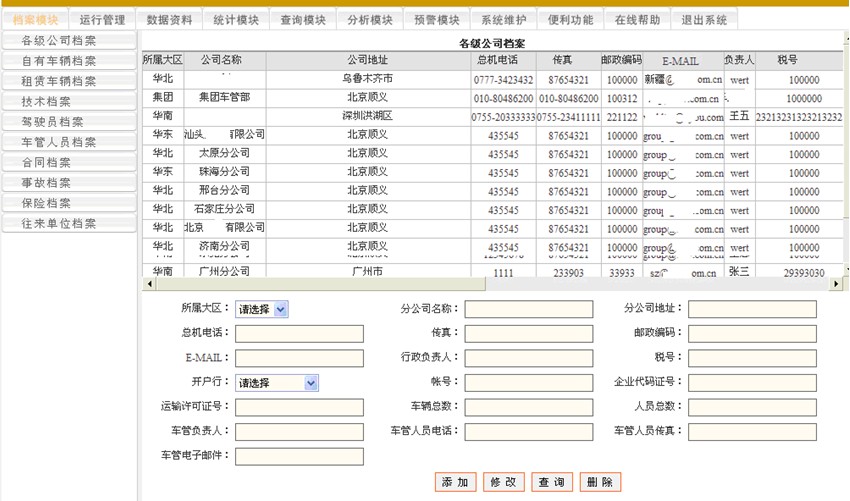Click the 删除 button
This screenshot has height=501, width=850.
(600, 482)
